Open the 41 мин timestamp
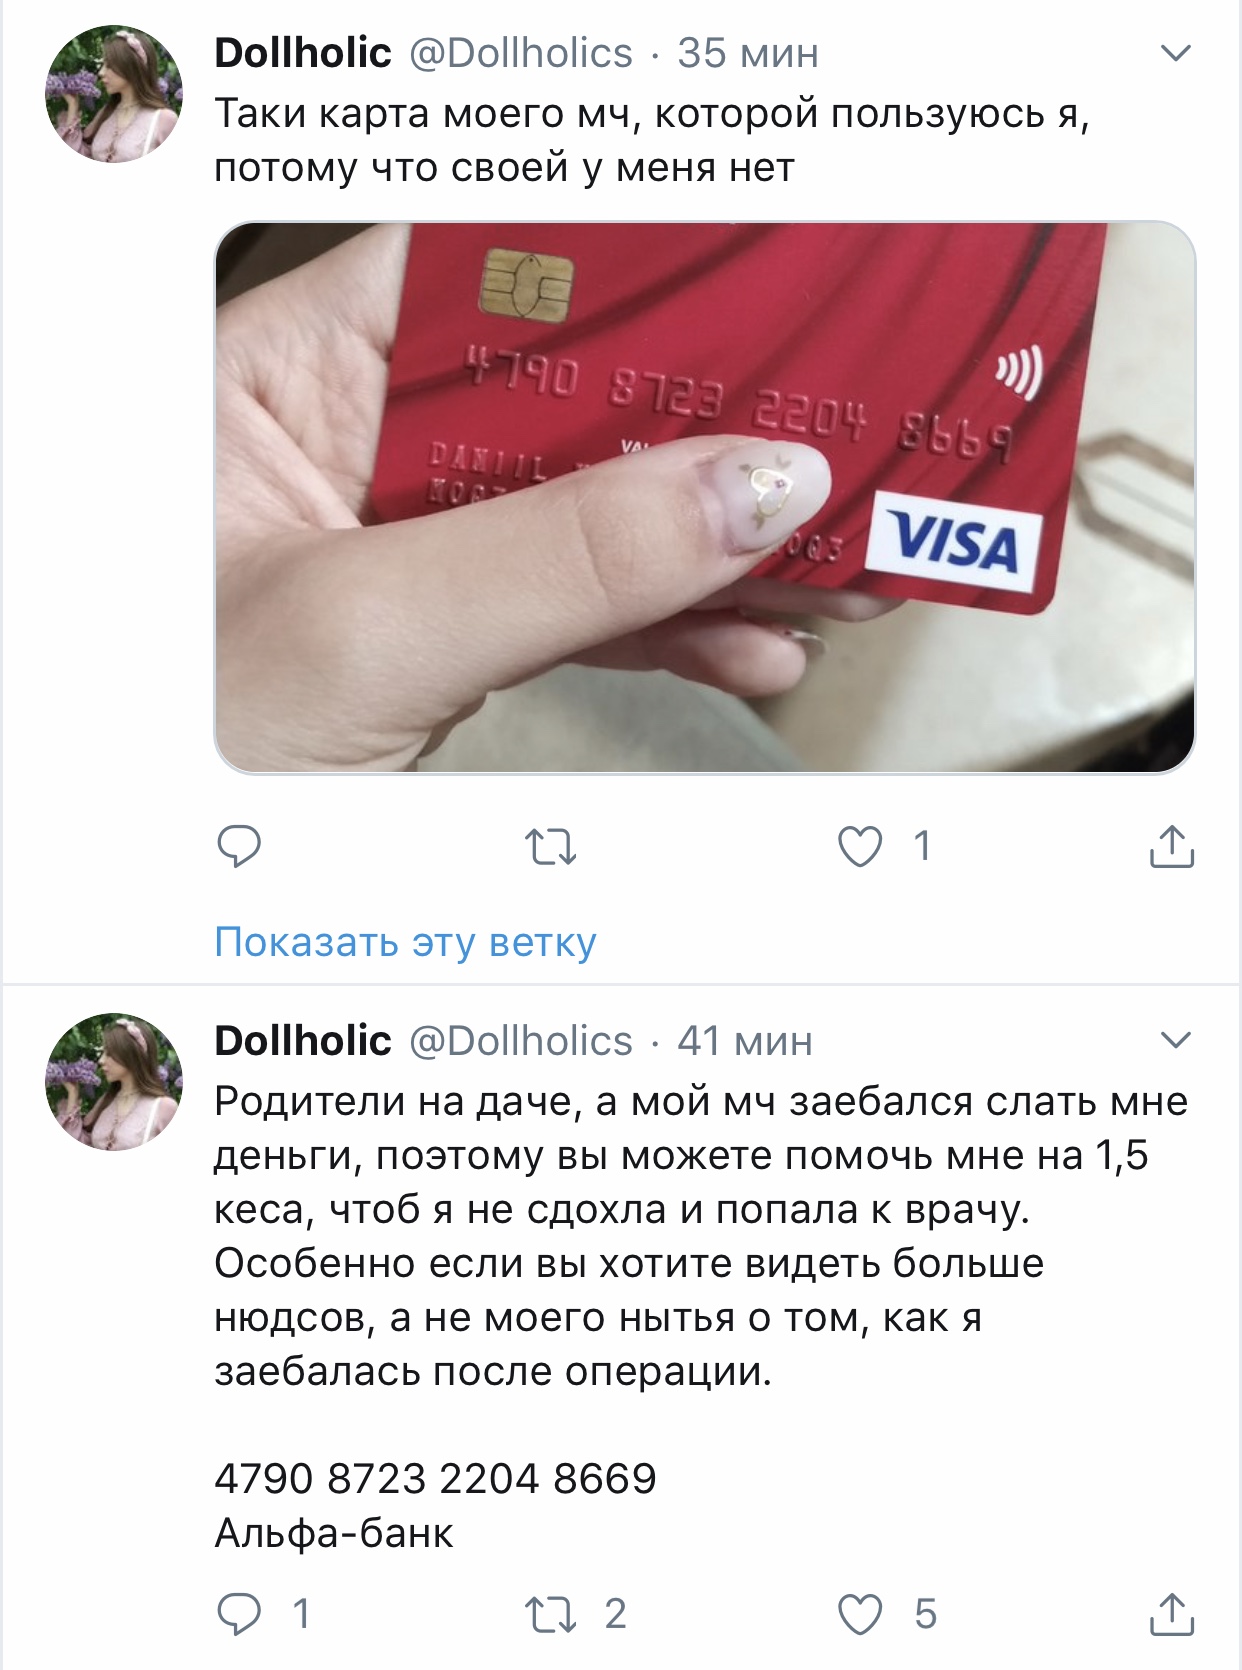 (745, 1041)
